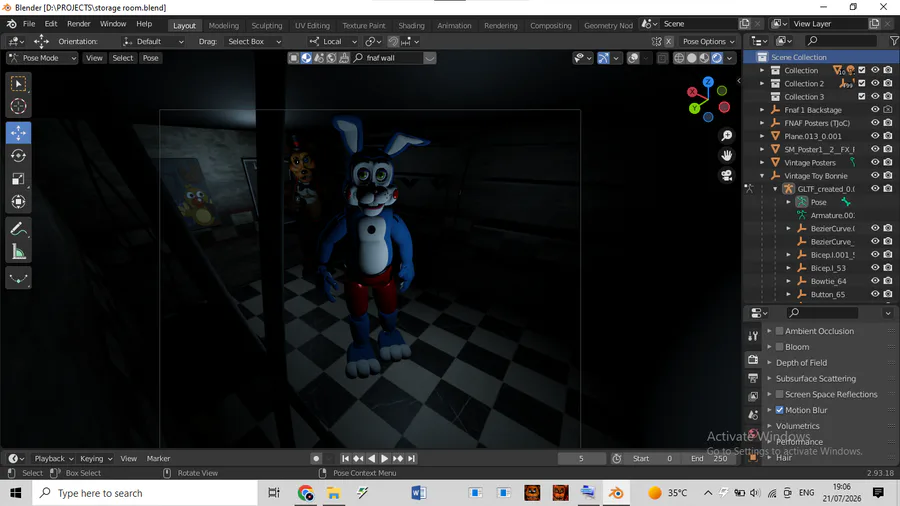Switch to the Shading workspace tab
900x506 pixels.
[x=412, y=25]
